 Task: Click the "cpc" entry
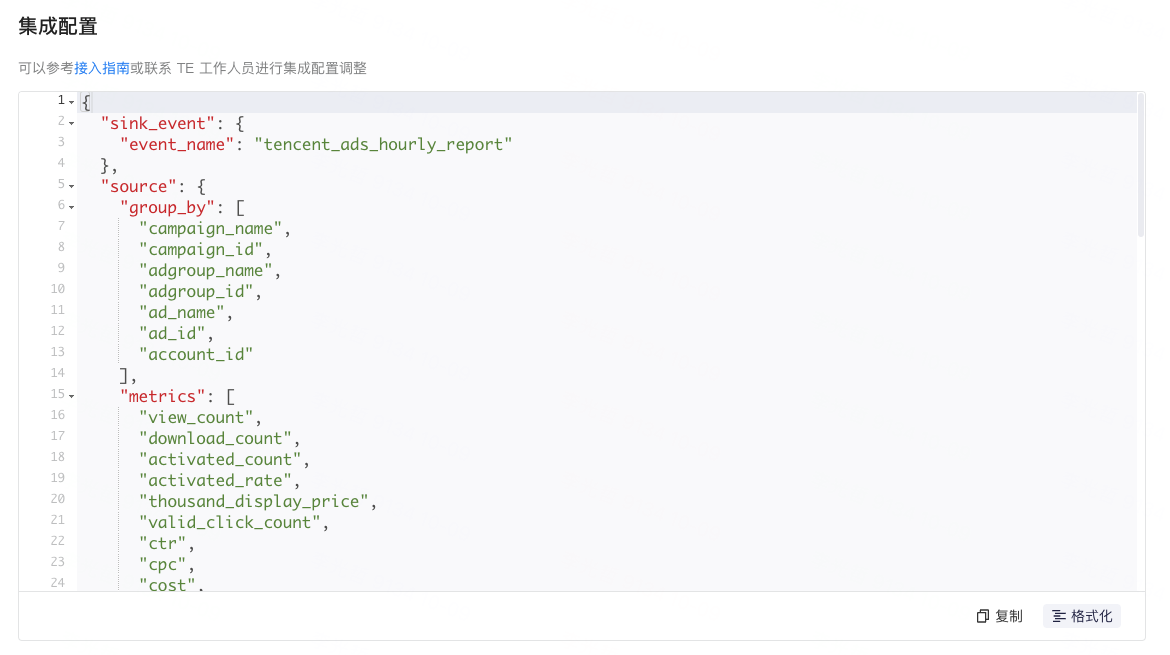pos(163,564)
